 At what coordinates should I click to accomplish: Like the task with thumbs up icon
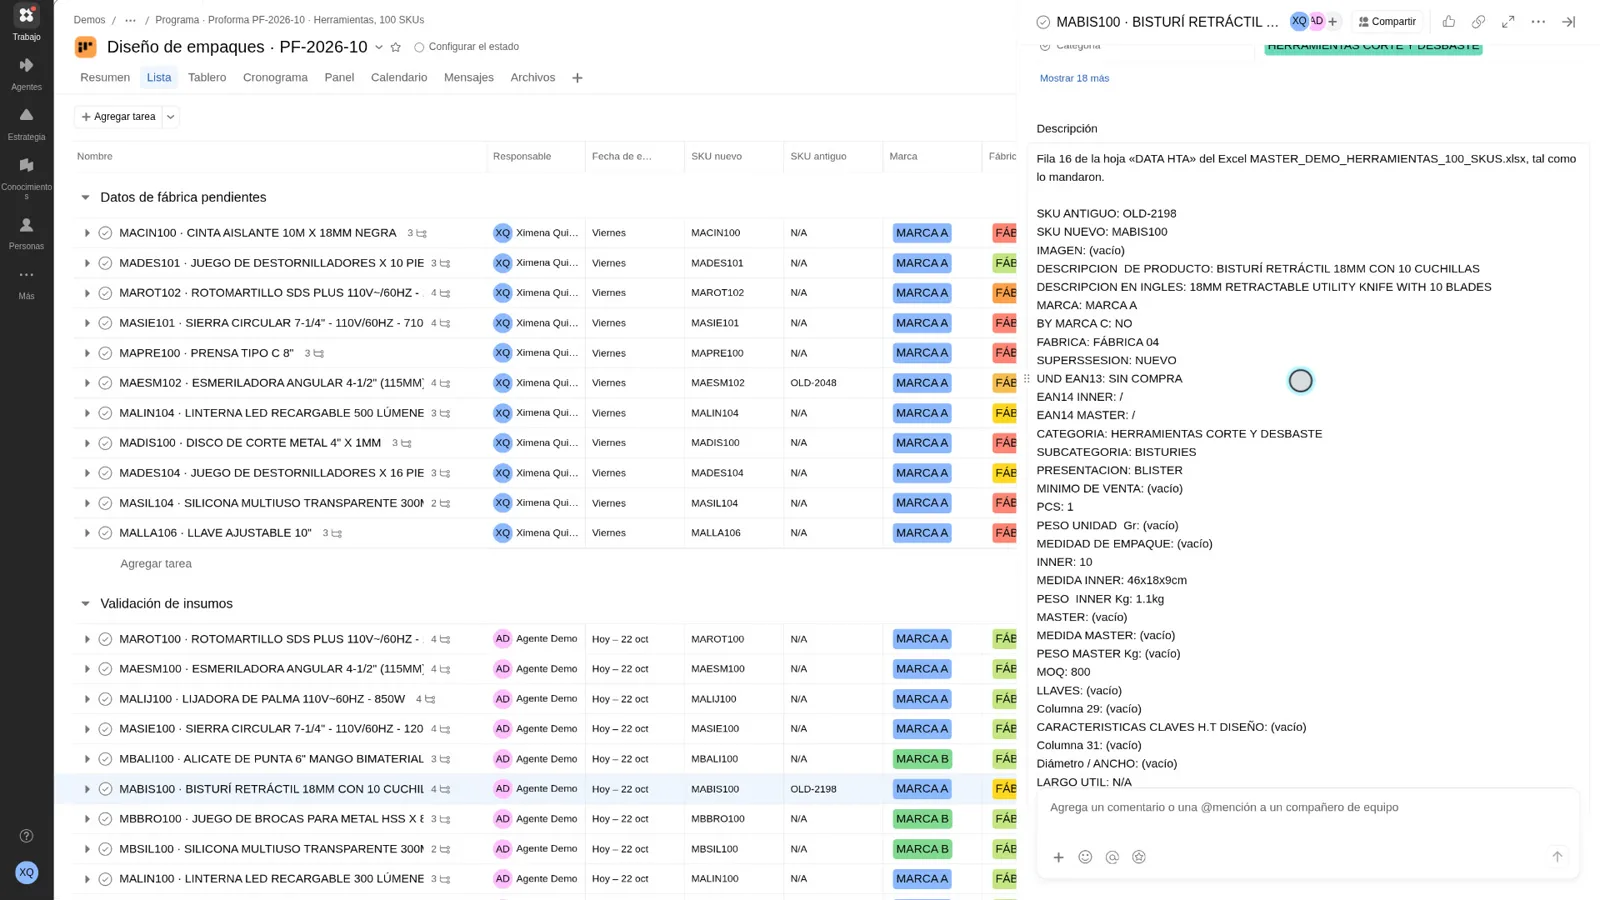pos(1448,22)
